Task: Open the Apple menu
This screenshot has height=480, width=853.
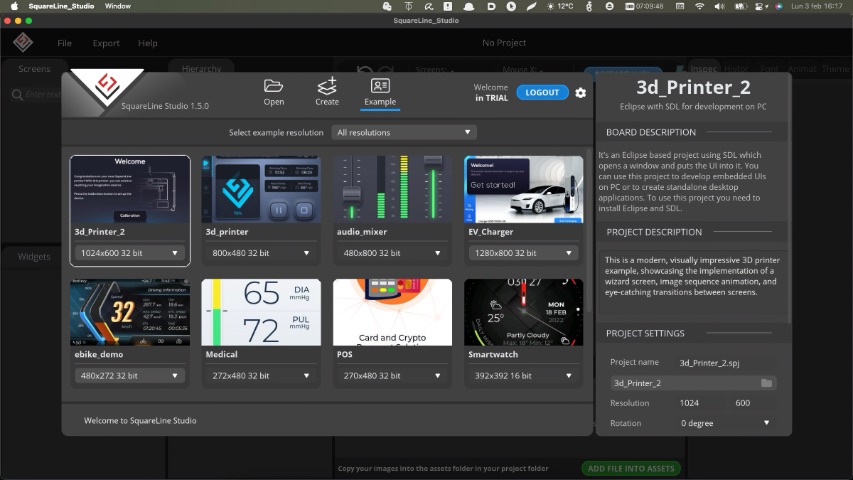Action: point(14,6)
